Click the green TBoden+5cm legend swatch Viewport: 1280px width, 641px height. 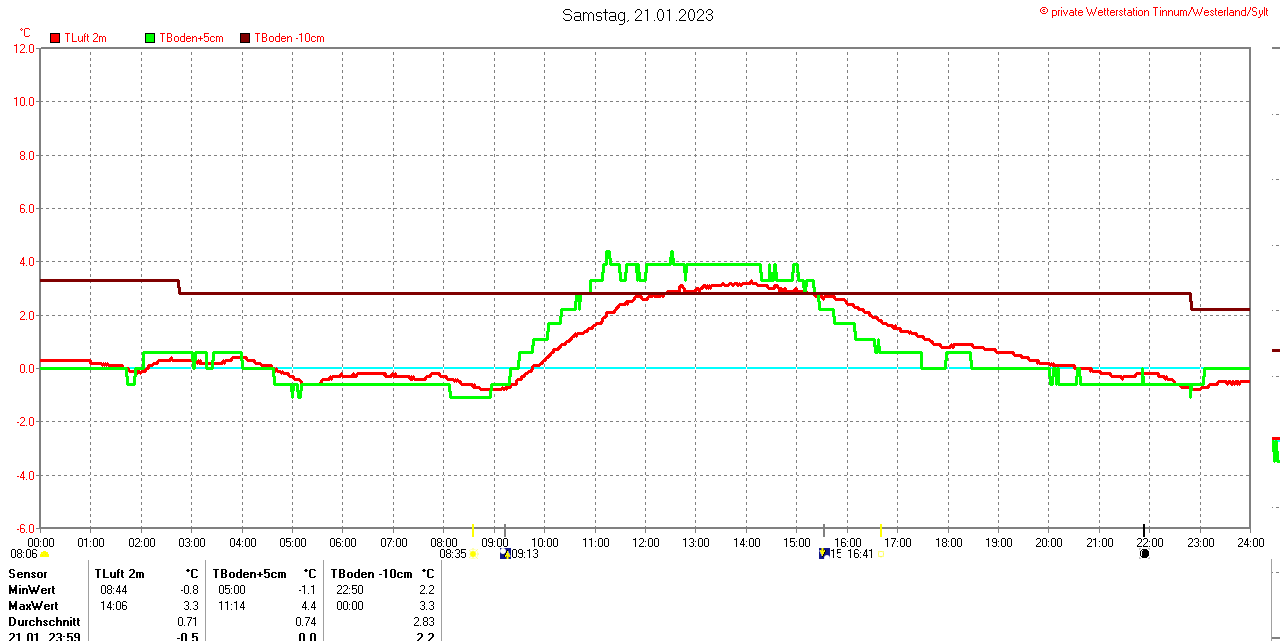tap(151, 38)
